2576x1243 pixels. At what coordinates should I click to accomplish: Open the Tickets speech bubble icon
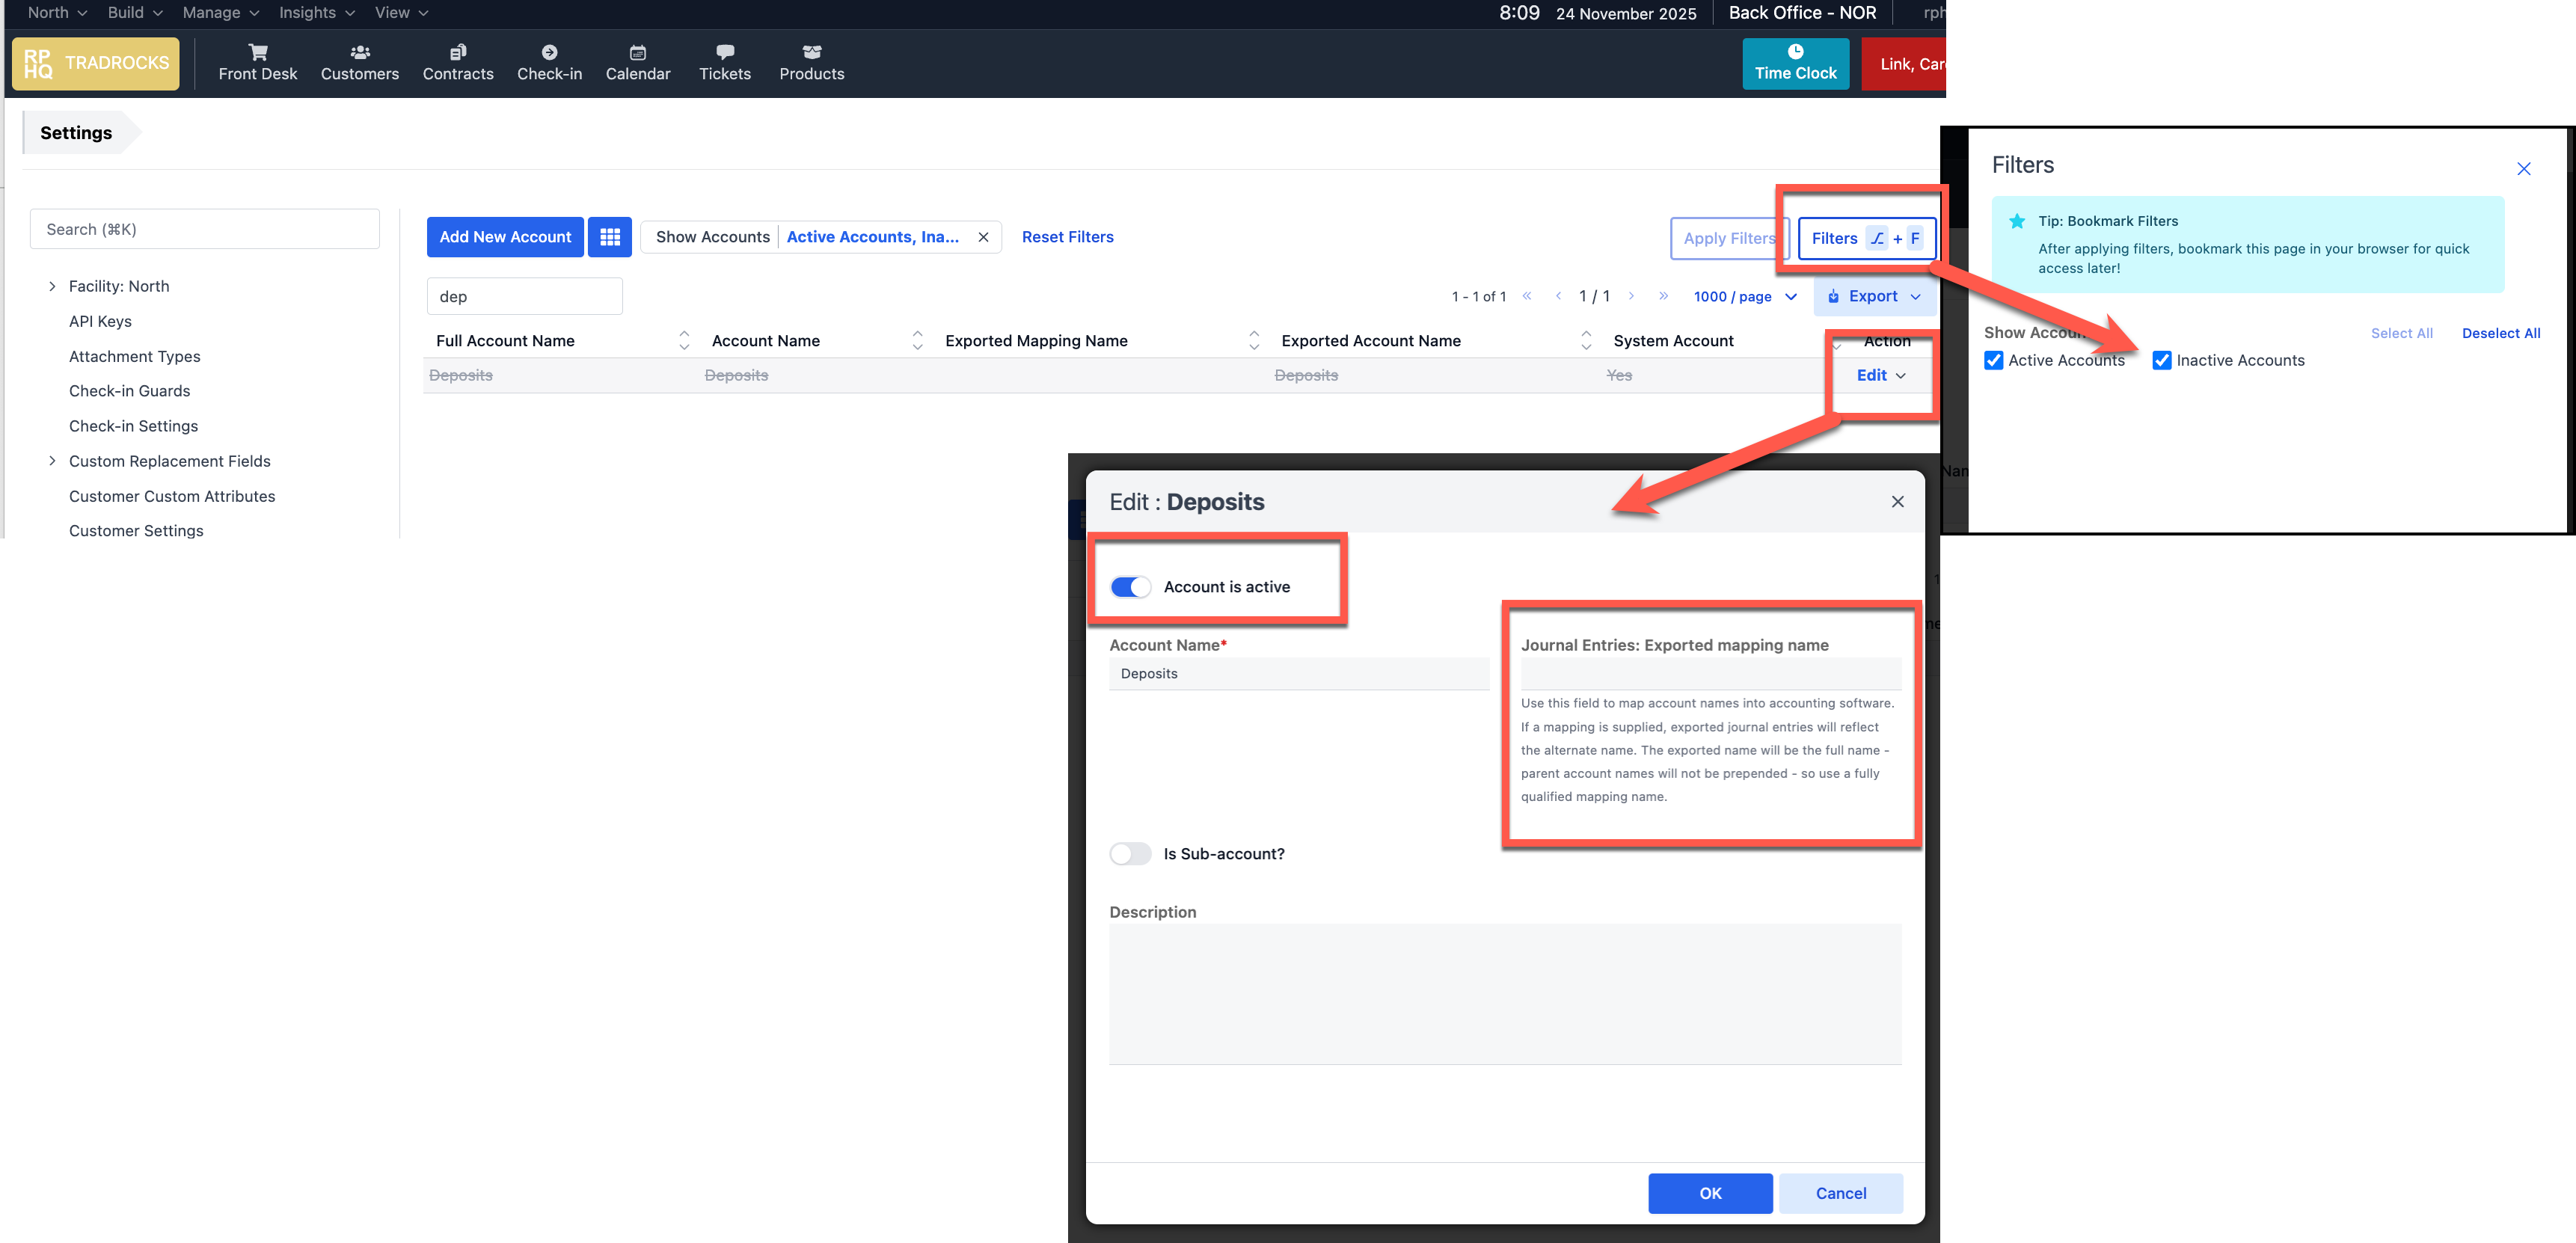[724, 52]
